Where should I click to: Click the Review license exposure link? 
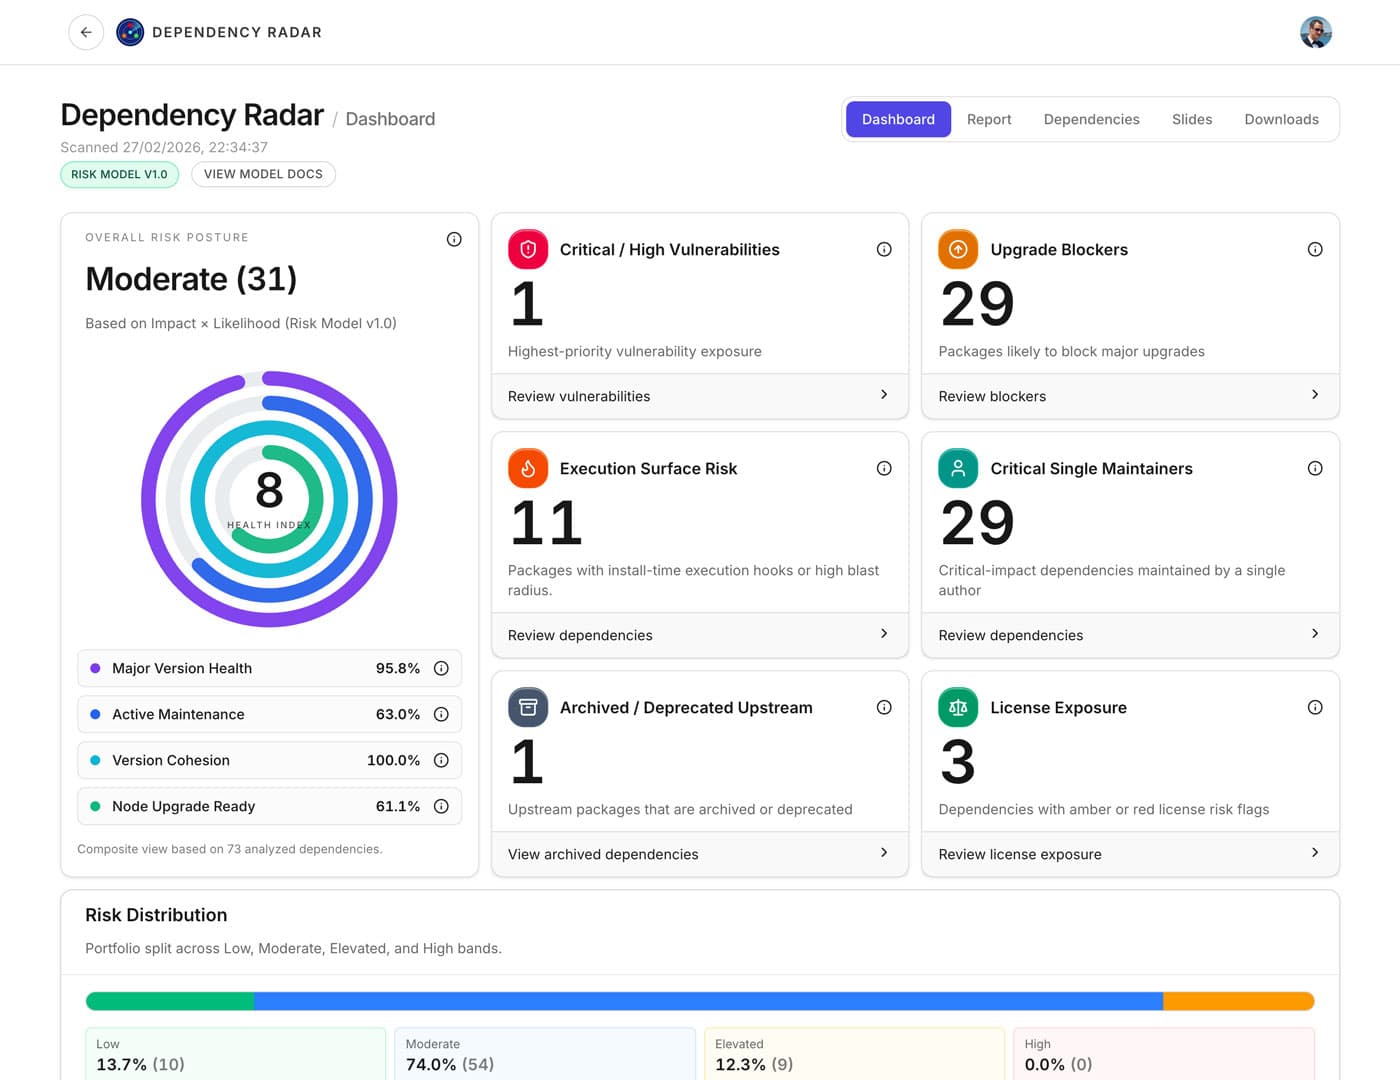click(x=1019, y=854)
